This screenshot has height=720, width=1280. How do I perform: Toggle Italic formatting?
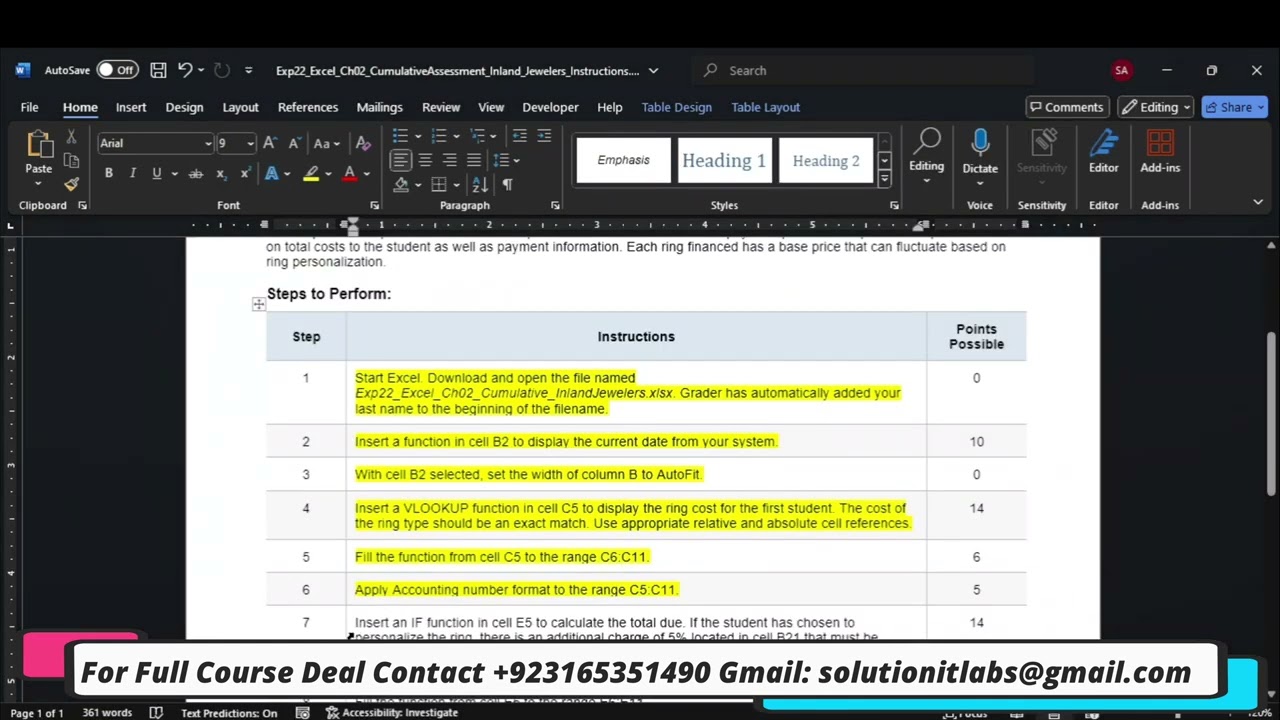tap(132, 173)
